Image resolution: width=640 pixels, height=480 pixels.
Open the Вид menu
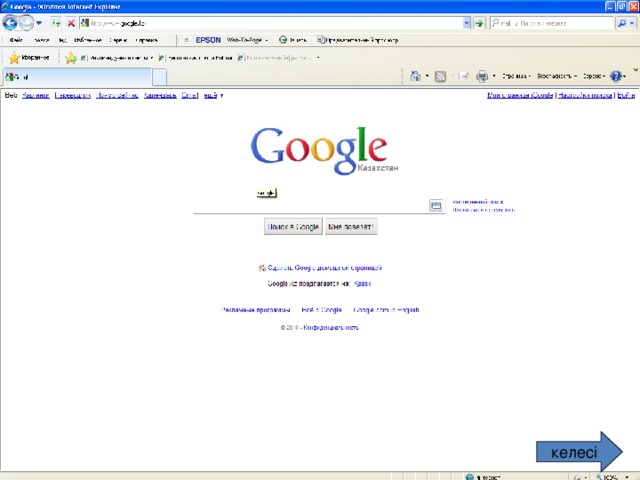coord(62,40)
